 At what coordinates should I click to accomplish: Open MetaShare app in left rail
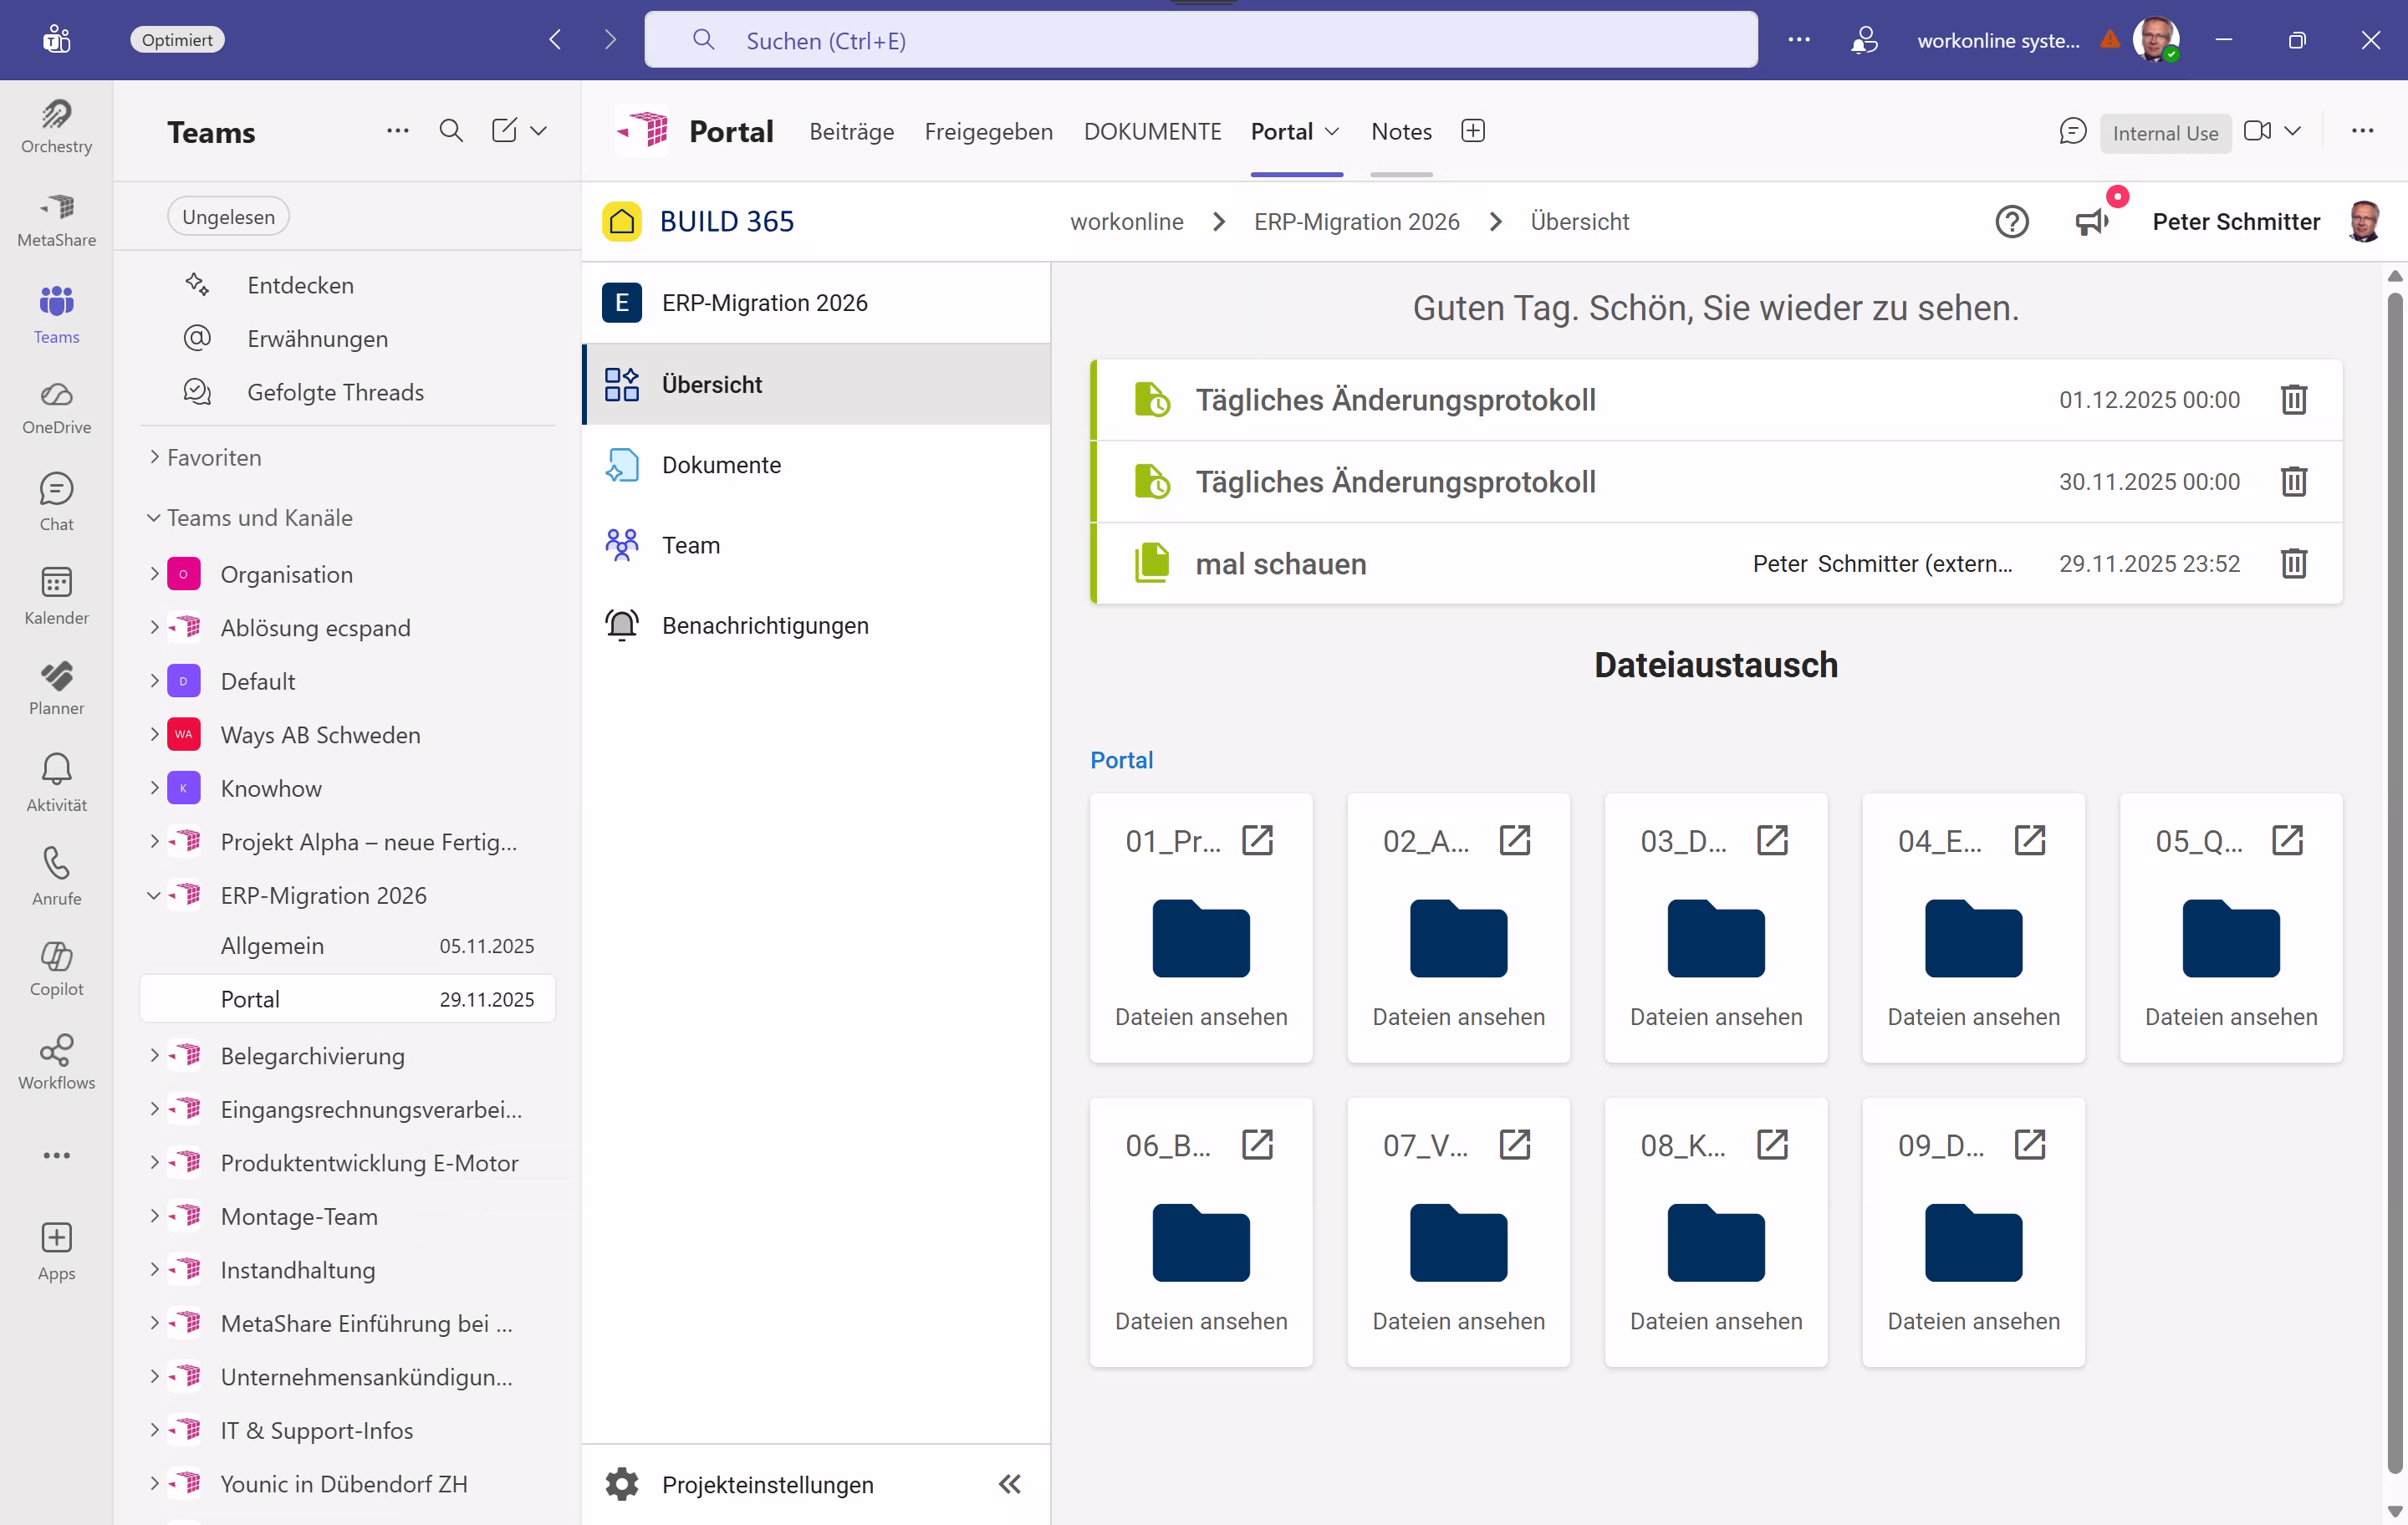tap(56, 220)
